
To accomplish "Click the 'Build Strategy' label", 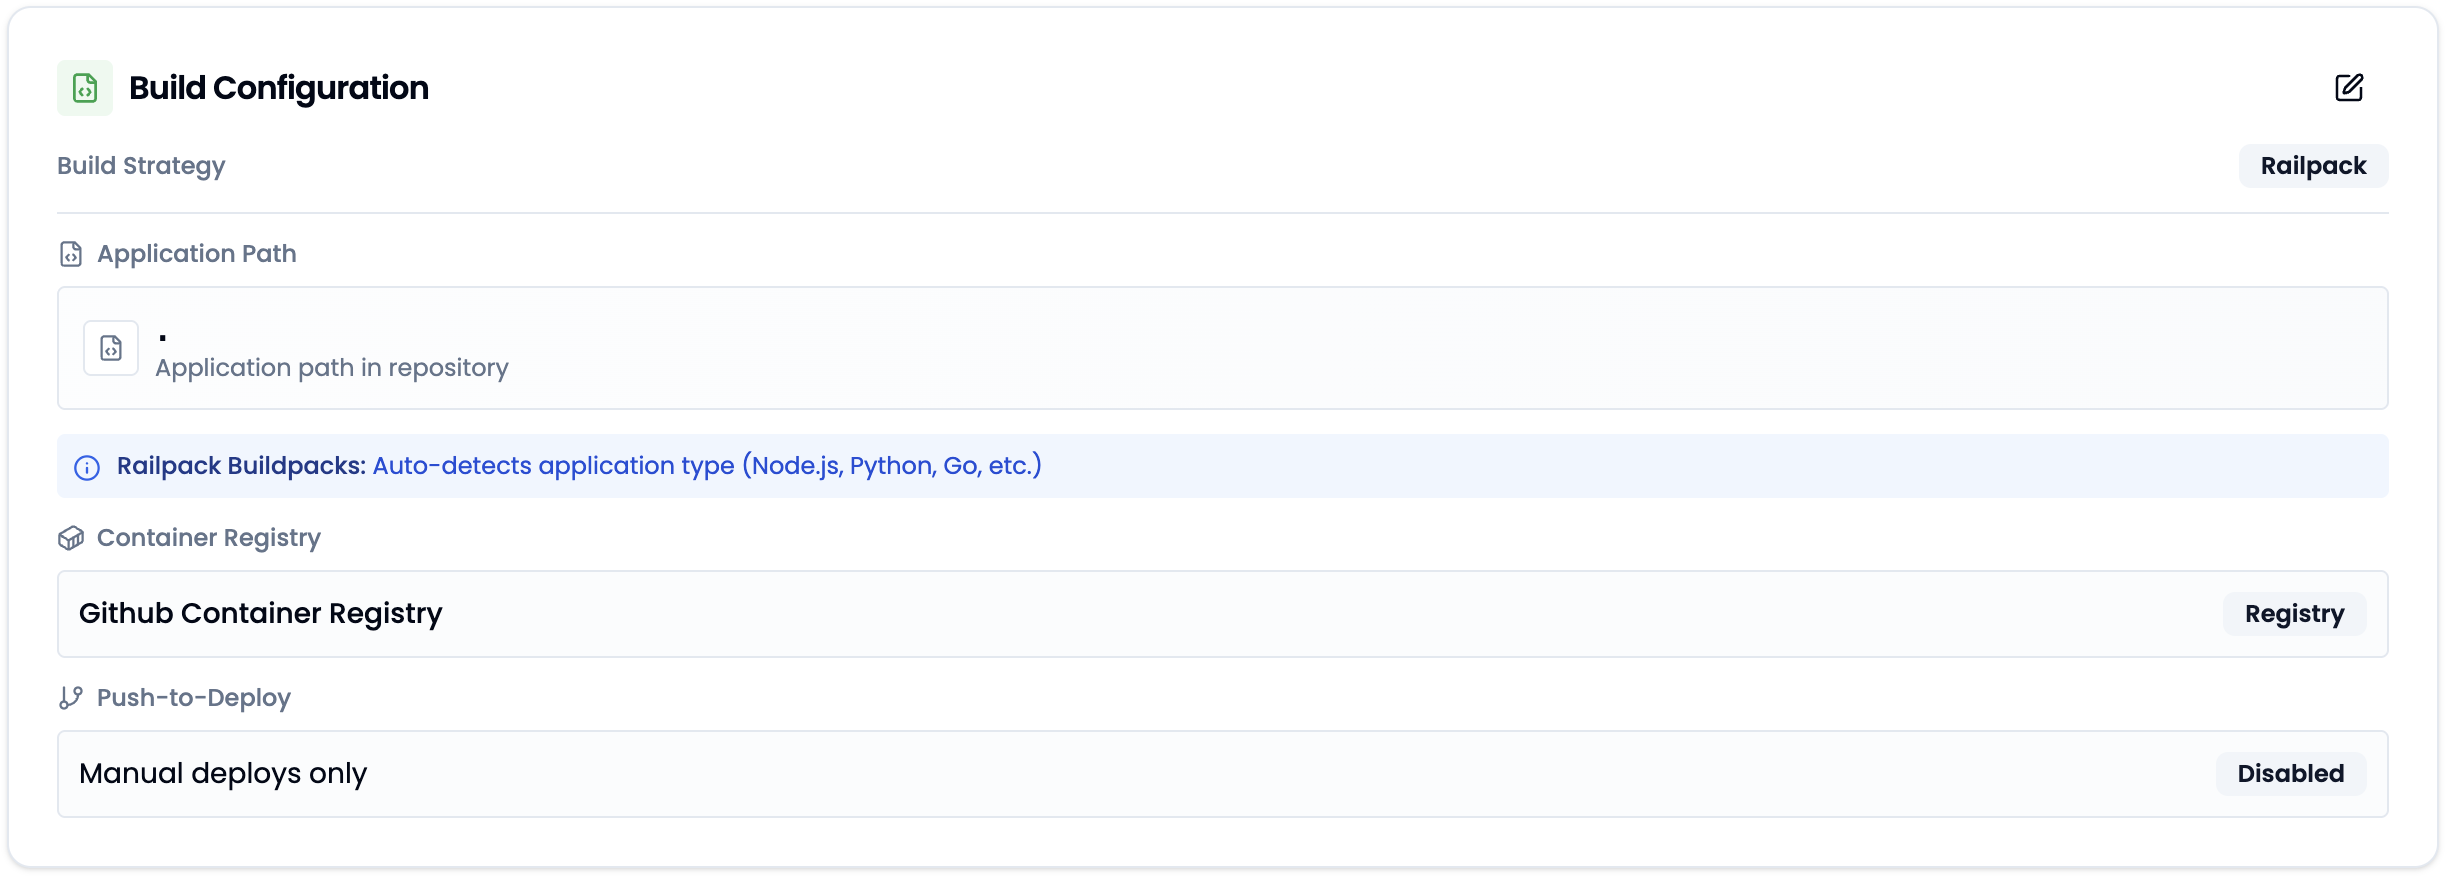I will [141, 166].
